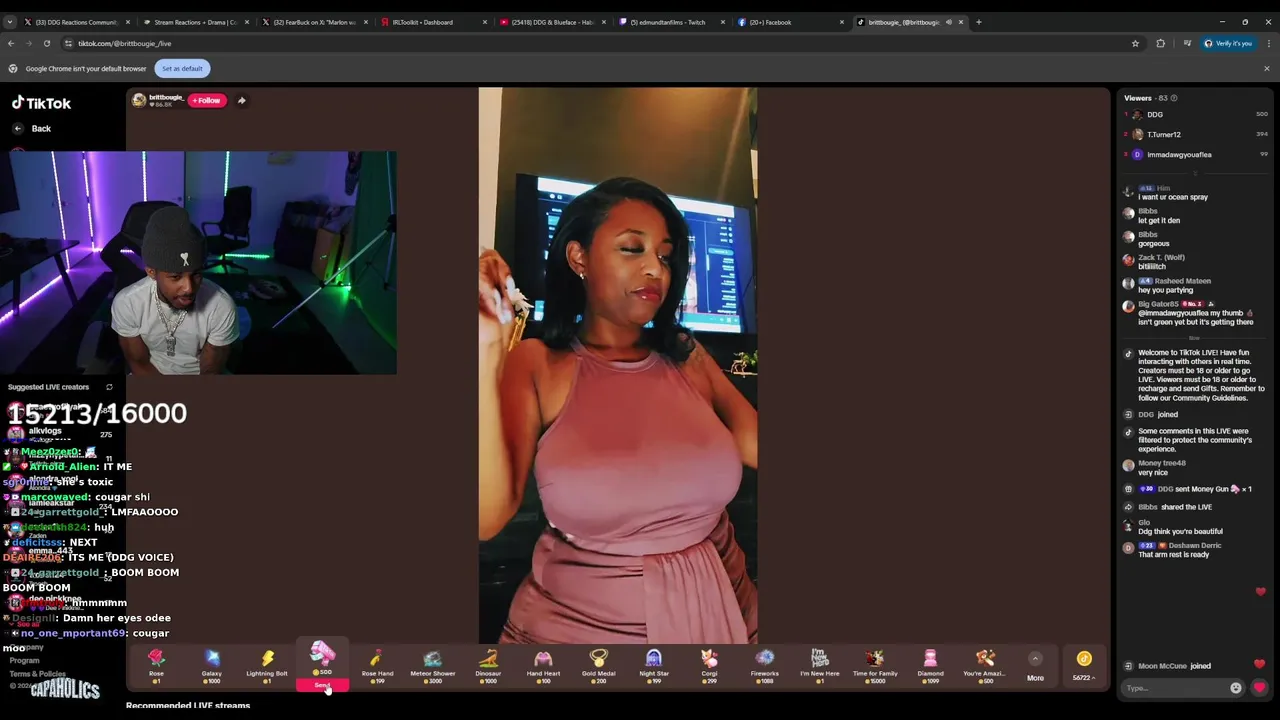Select the Hand Heart gift
Viewport: 1280px width, 720px height.
point(543,664)
